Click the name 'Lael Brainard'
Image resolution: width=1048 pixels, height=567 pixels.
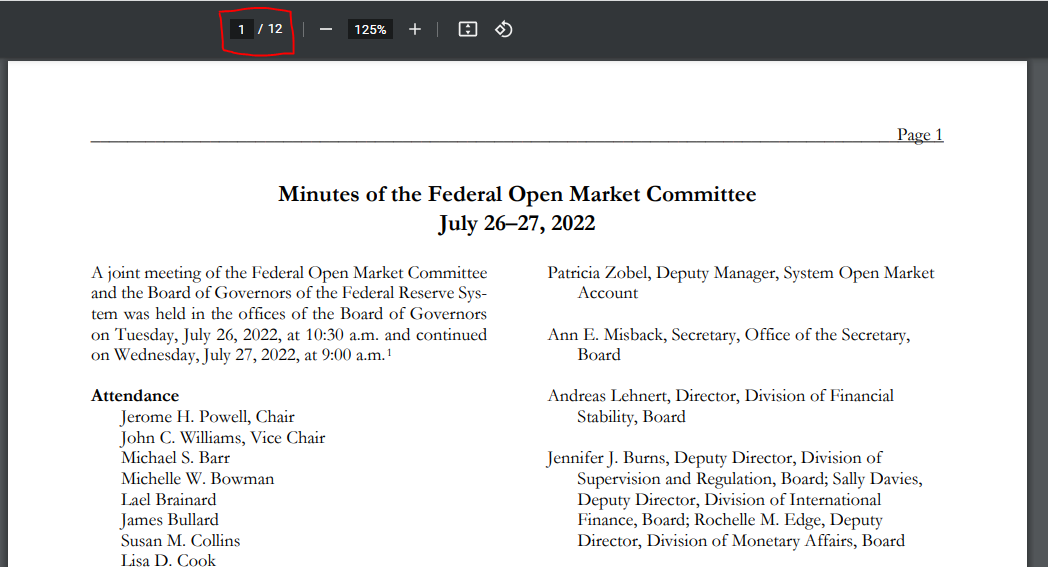[x=168, y=499]
